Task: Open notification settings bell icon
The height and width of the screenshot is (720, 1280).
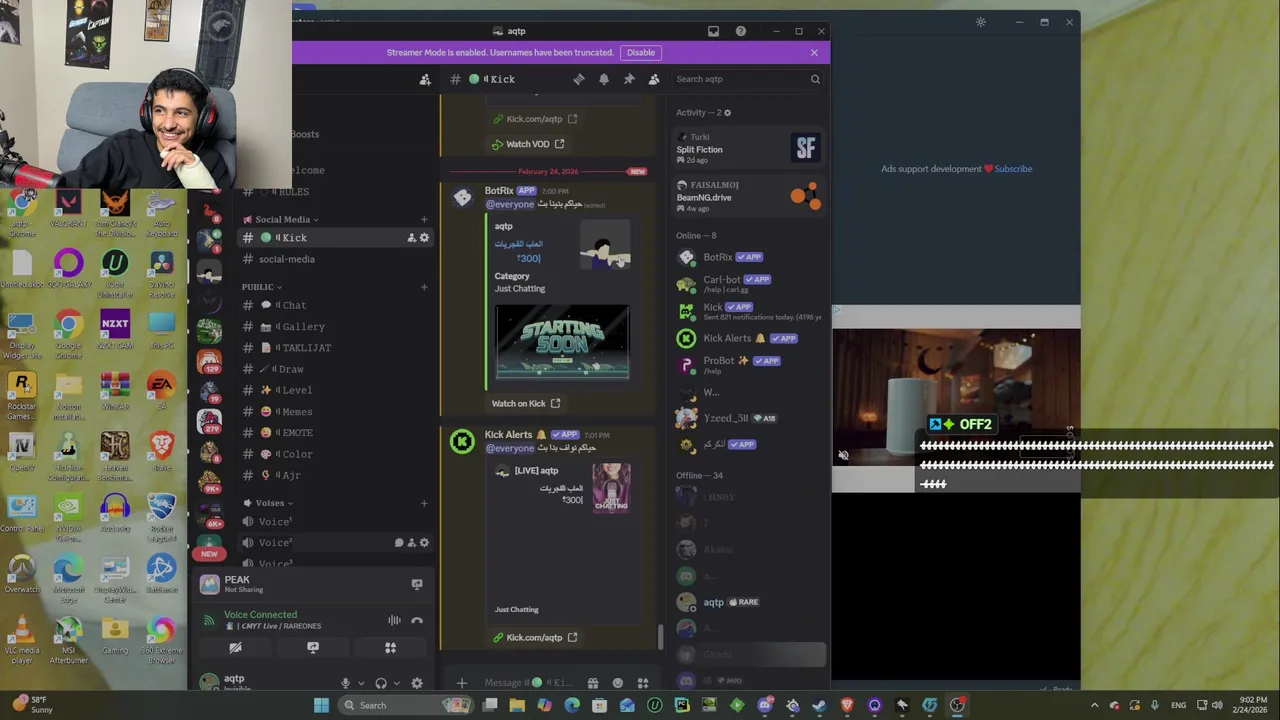Action: (x=604, y=79)
